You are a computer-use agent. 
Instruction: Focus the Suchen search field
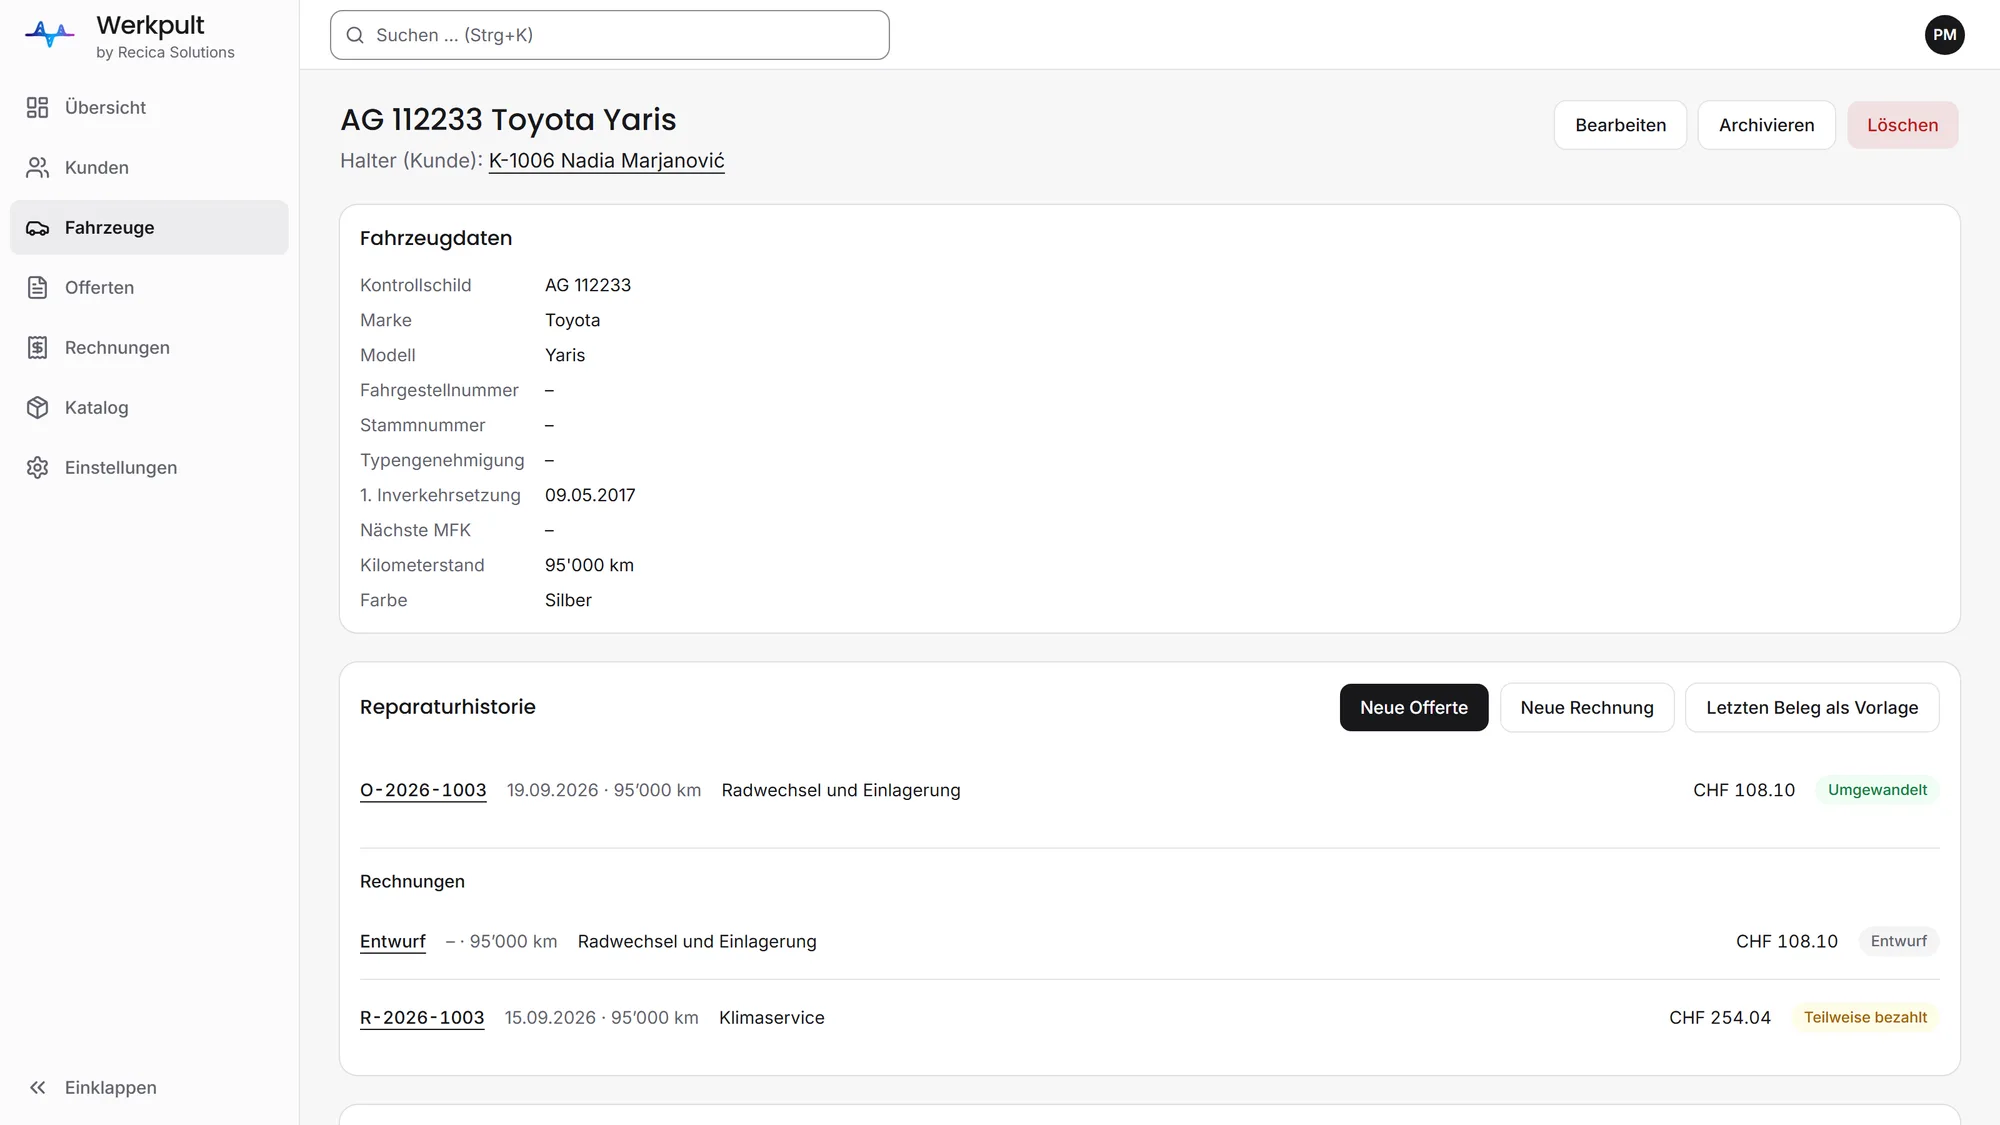point(609,35)
